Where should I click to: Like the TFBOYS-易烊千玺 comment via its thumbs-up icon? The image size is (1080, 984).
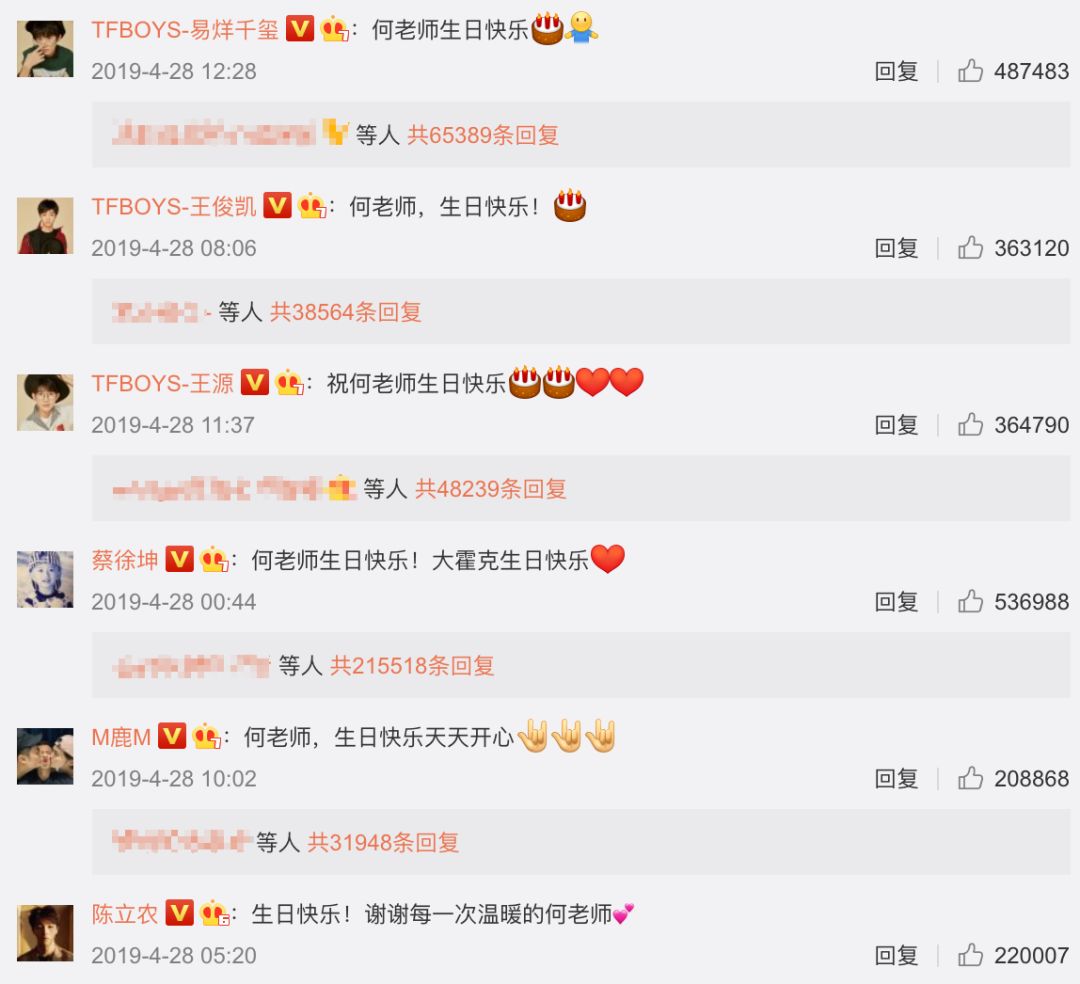click(970, 70)
